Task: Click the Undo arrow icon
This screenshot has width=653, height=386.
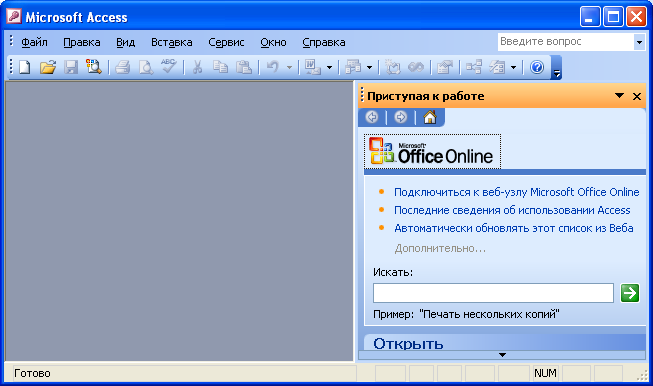Action: 273,67
